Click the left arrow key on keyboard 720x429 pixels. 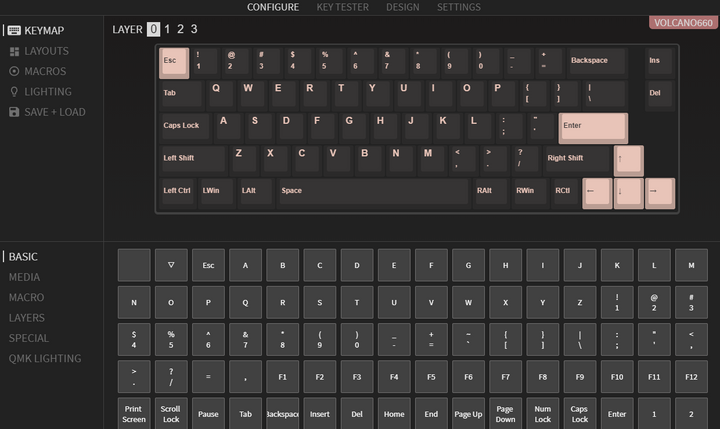[597, 192]
